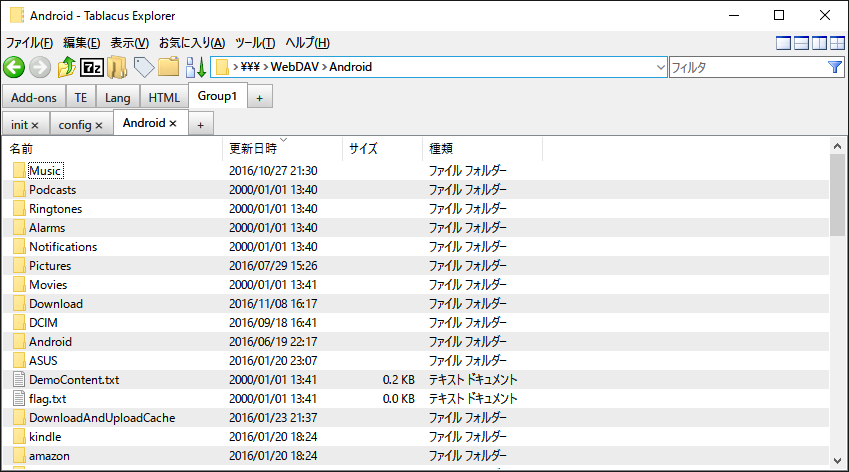849x472 pixels.
Task: Expand the address bar history dropdown
Action: click(660, 68)
